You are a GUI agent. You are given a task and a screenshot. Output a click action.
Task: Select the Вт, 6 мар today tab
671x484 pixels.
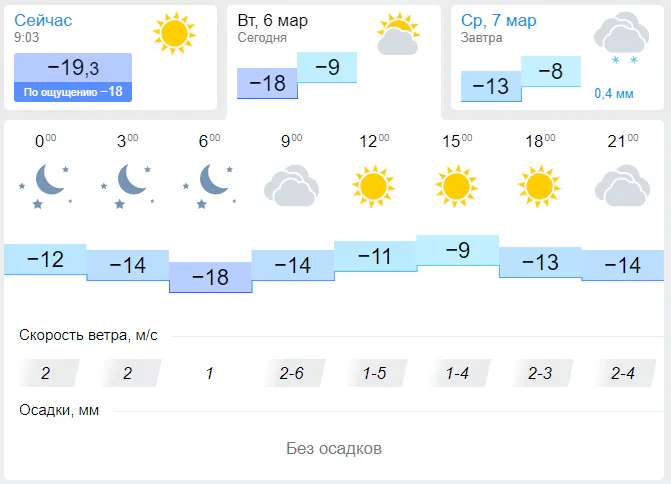click(x=275, y=21)
